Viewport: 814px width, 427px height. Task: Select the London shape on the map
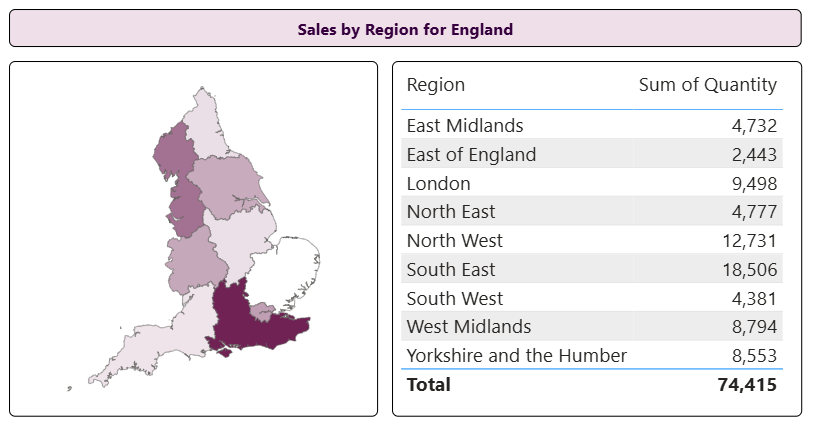pyautogui.click(x=262, y=312)
